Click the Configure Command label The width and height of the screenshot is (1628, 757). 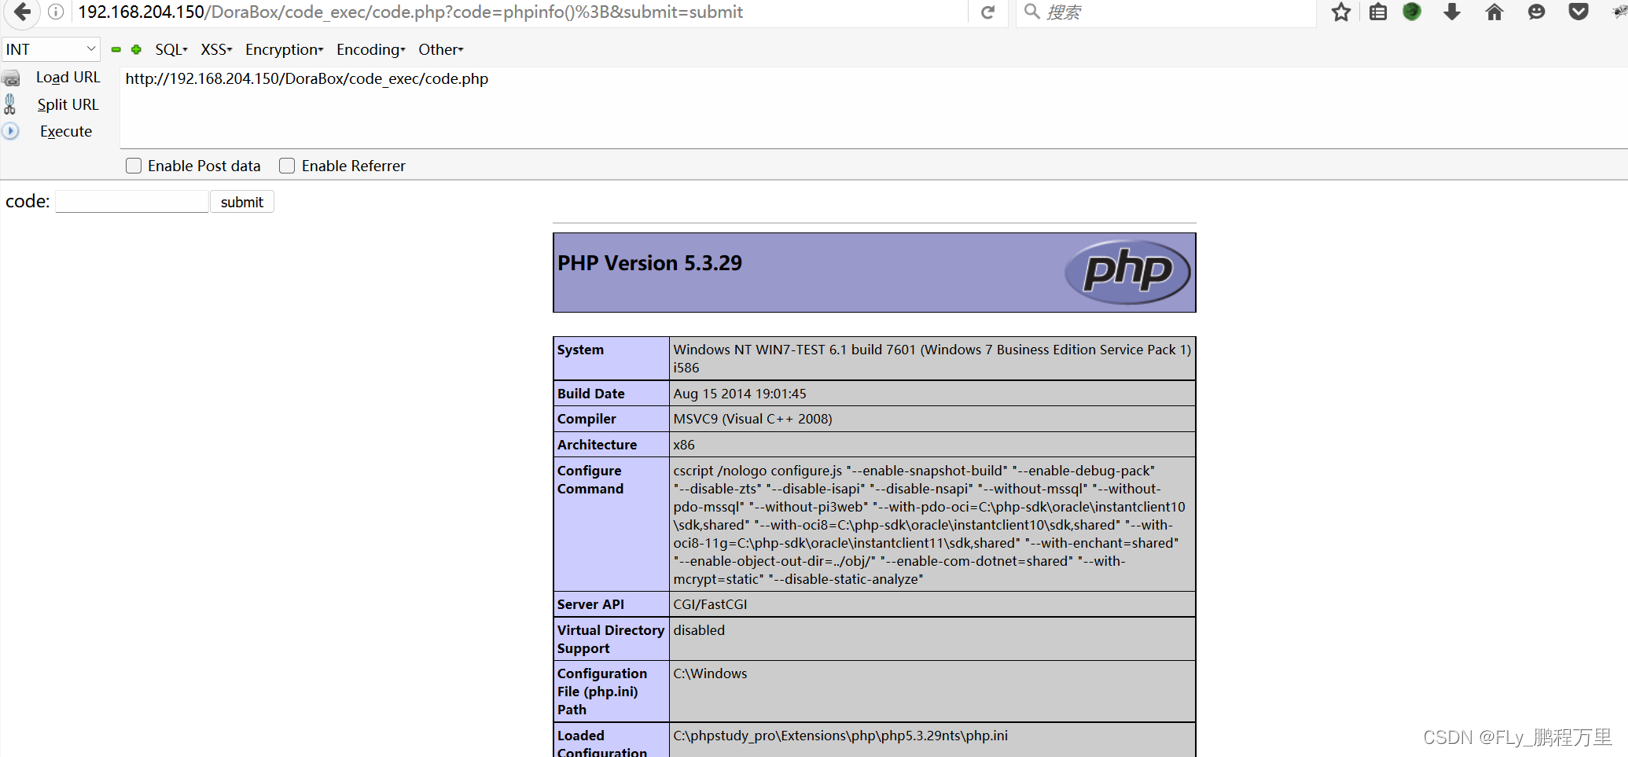(x=590, y=480)
